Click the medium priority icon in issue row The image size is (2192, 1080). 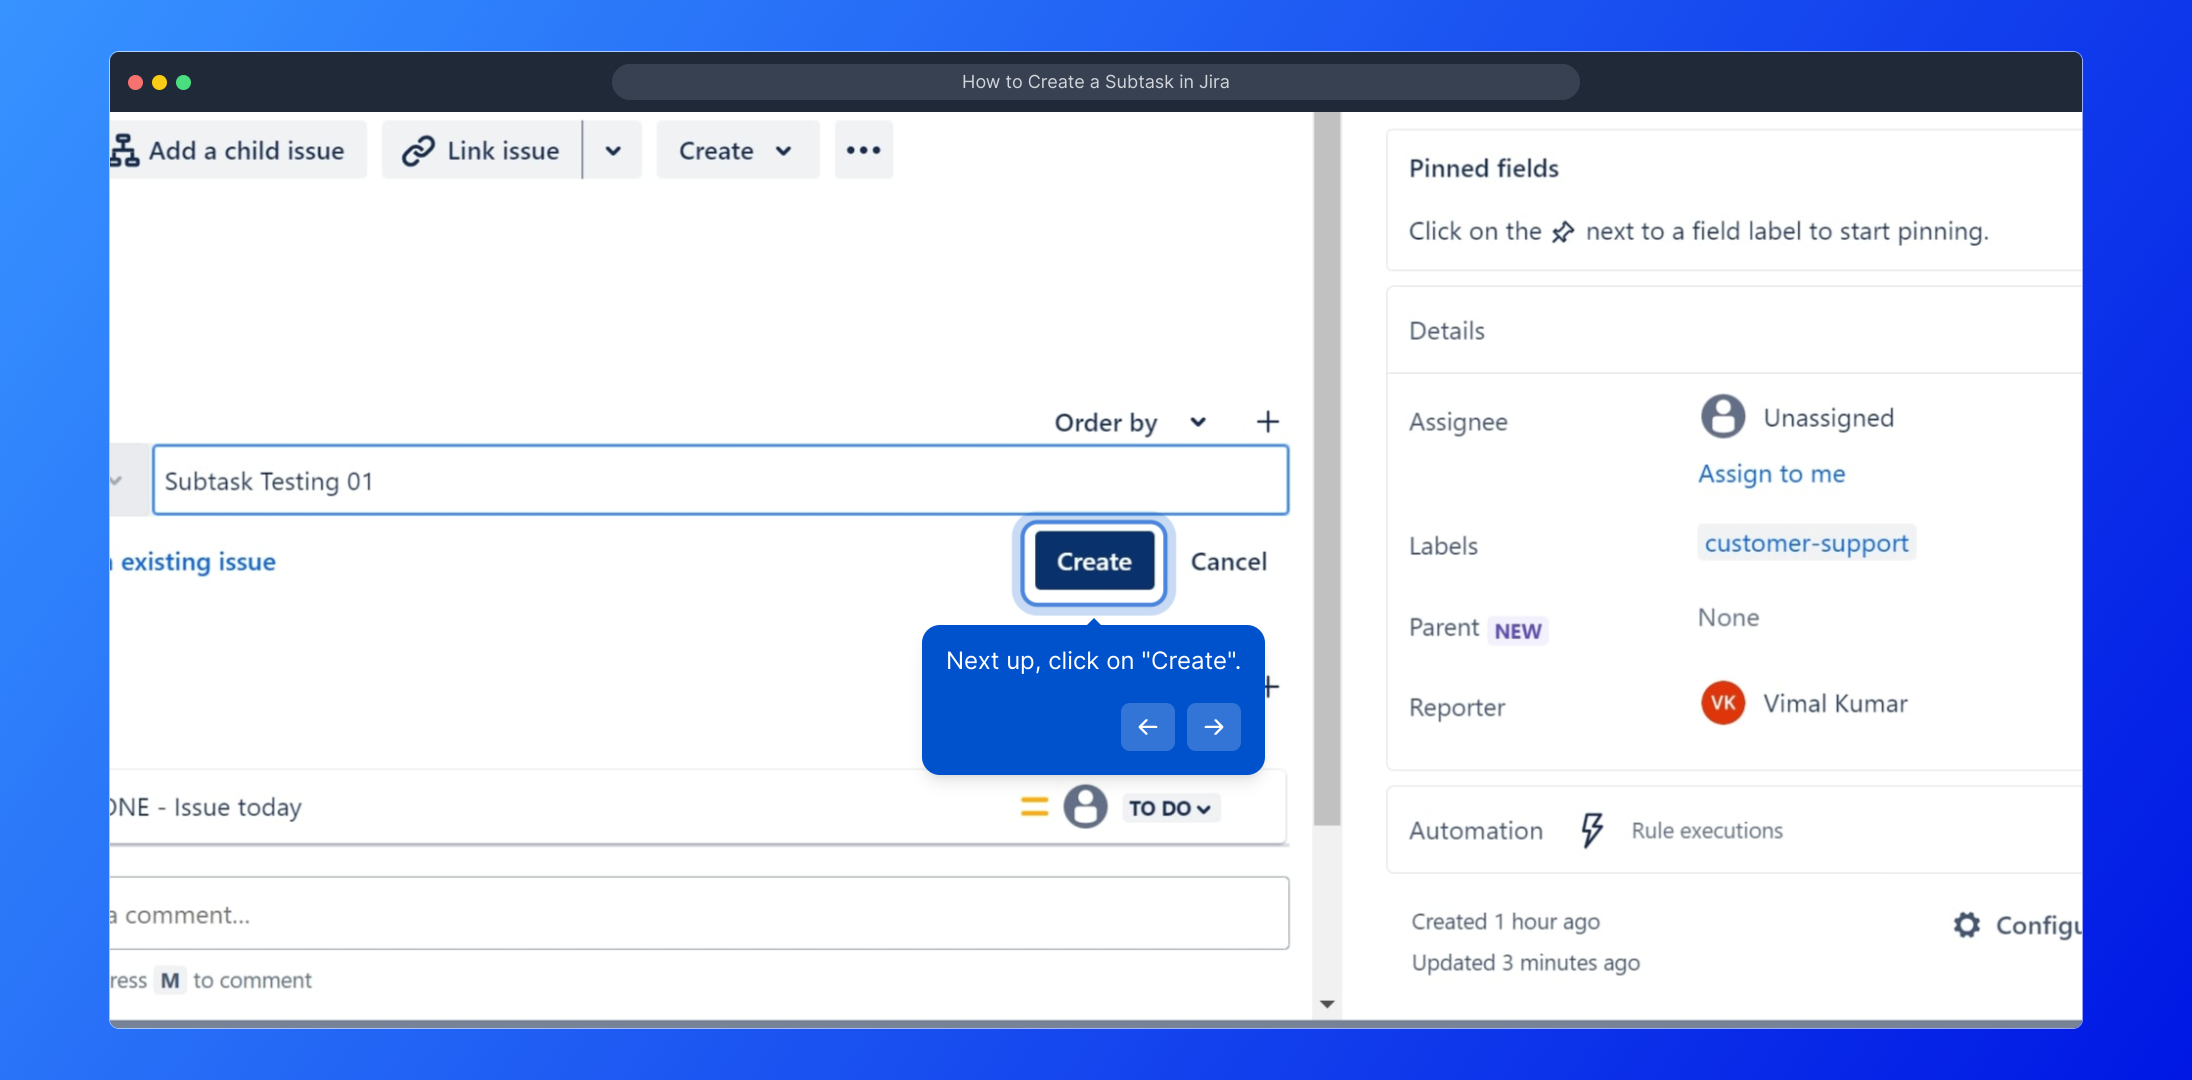(1034, 806)
